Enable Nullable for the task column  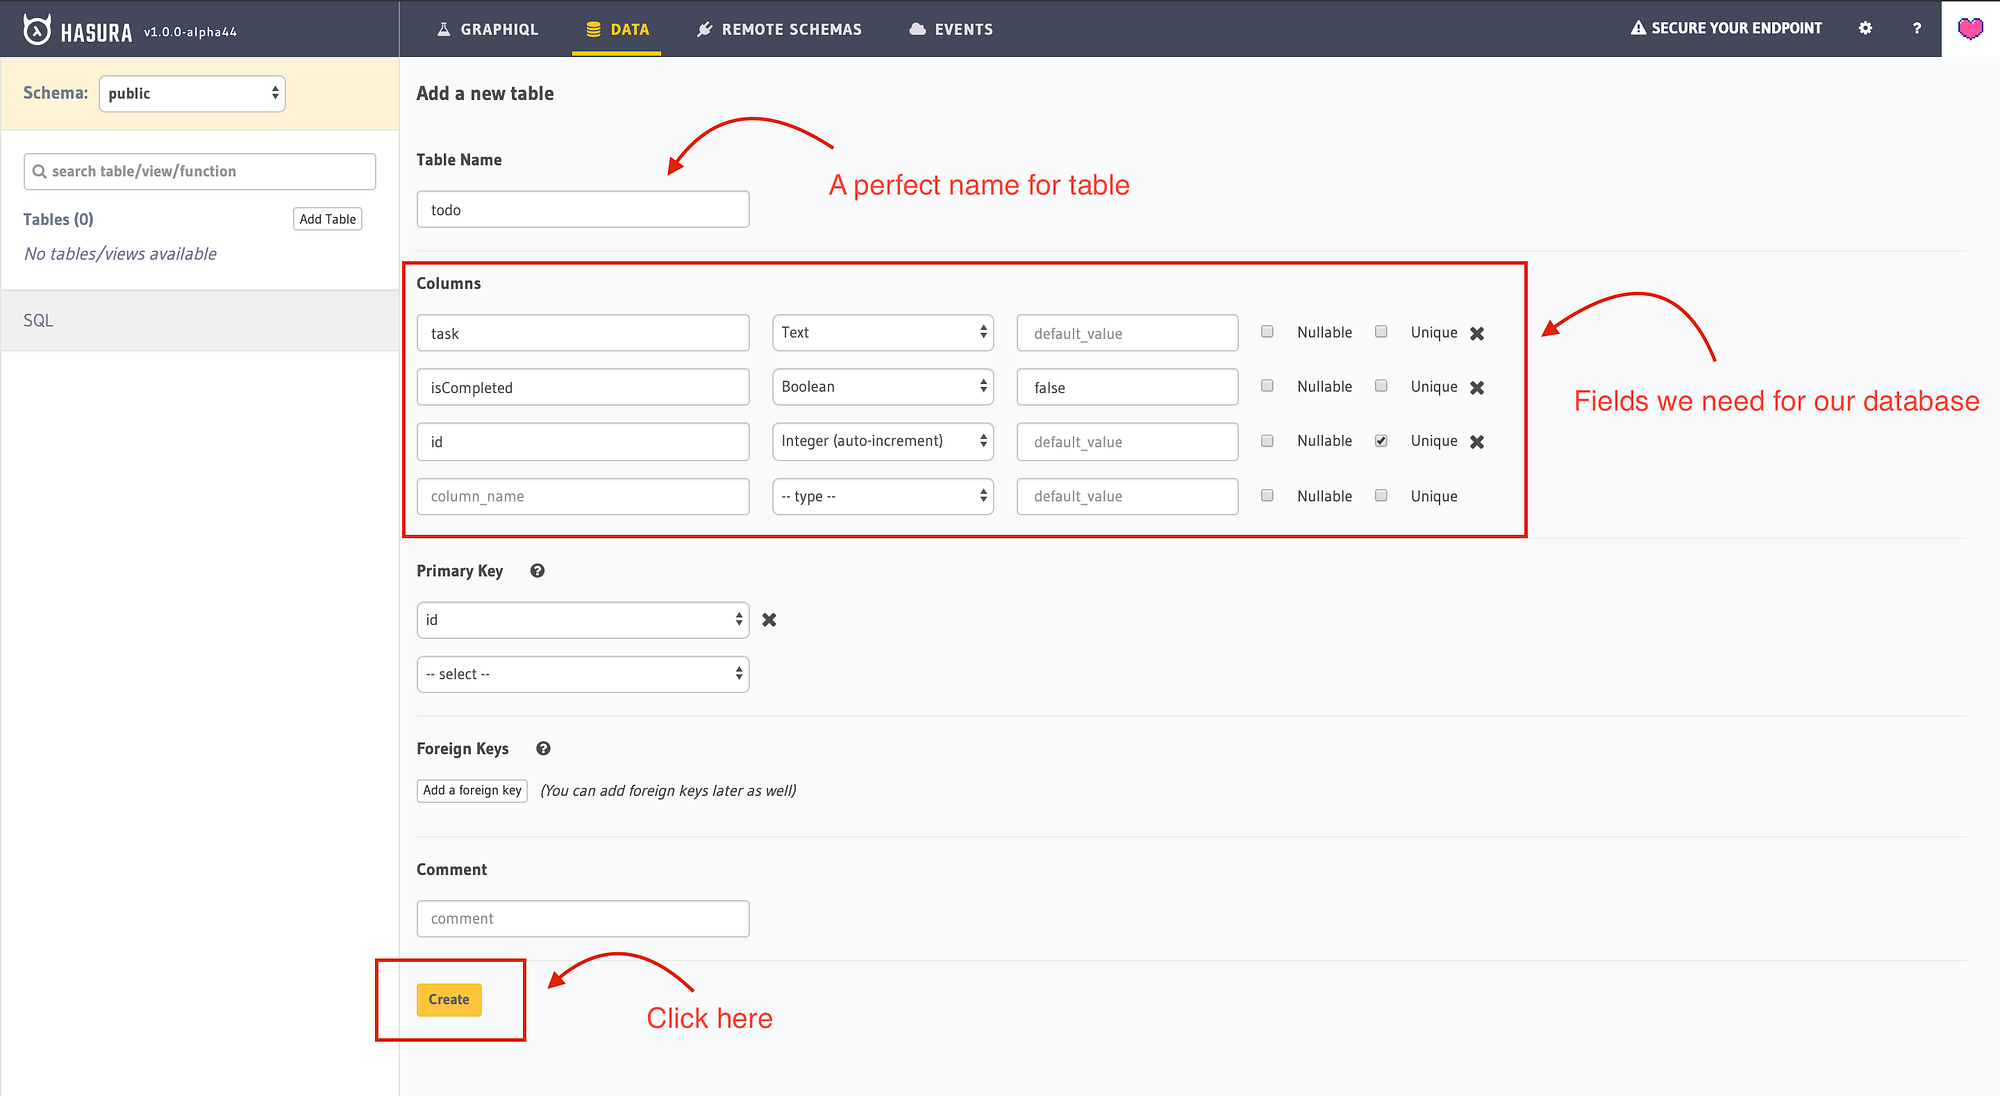click(x=1267, y=332)
